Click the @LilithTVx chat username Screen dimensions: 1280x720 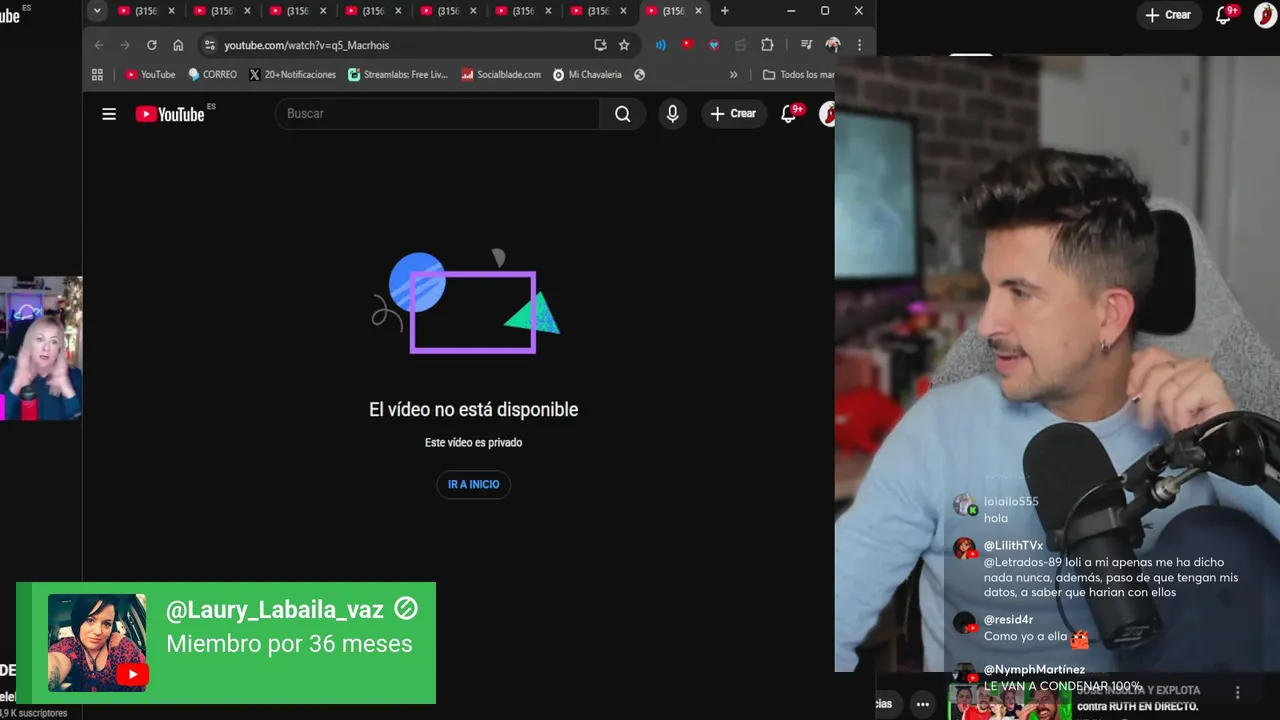(x=1013, y=546)
